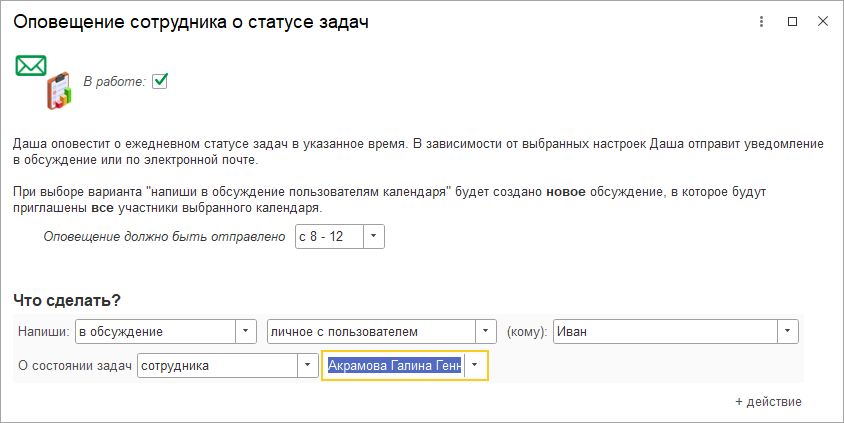The image size is (844, 423).
Task: Toggle the "В работе" checkbox
Action: pos(160,81)
